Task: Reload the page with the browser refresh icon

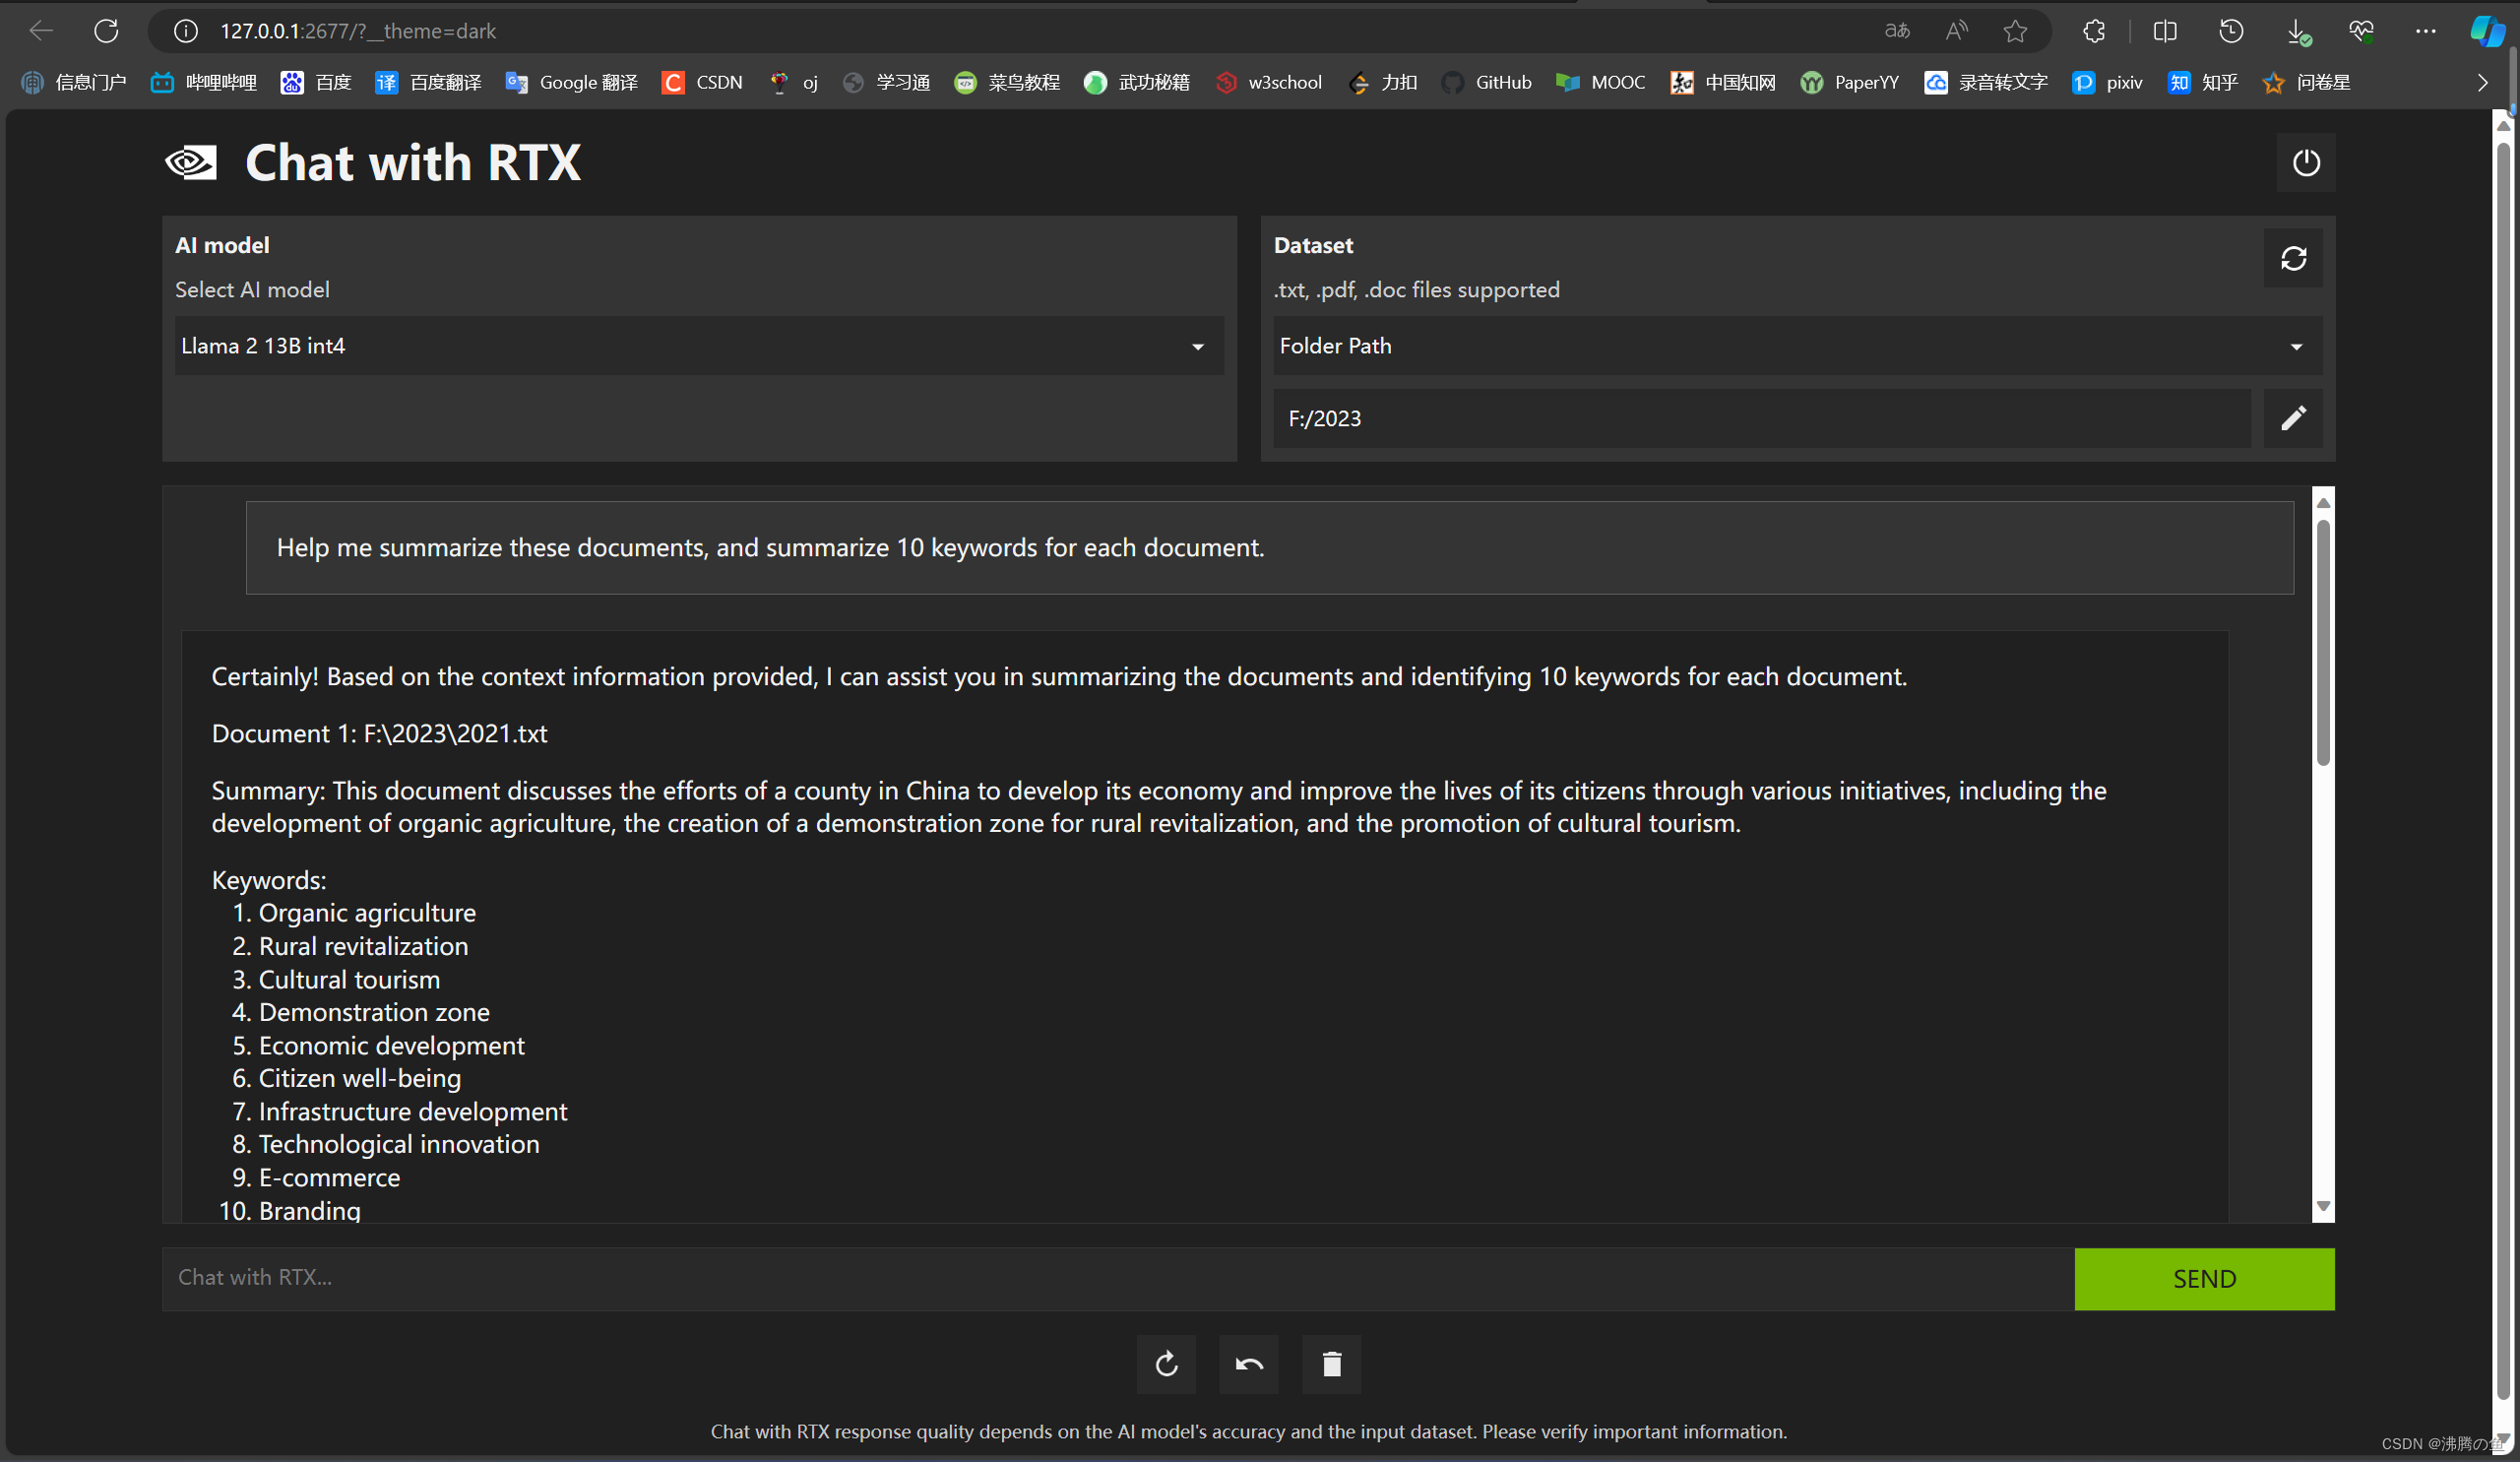Action: coord(106,31)
